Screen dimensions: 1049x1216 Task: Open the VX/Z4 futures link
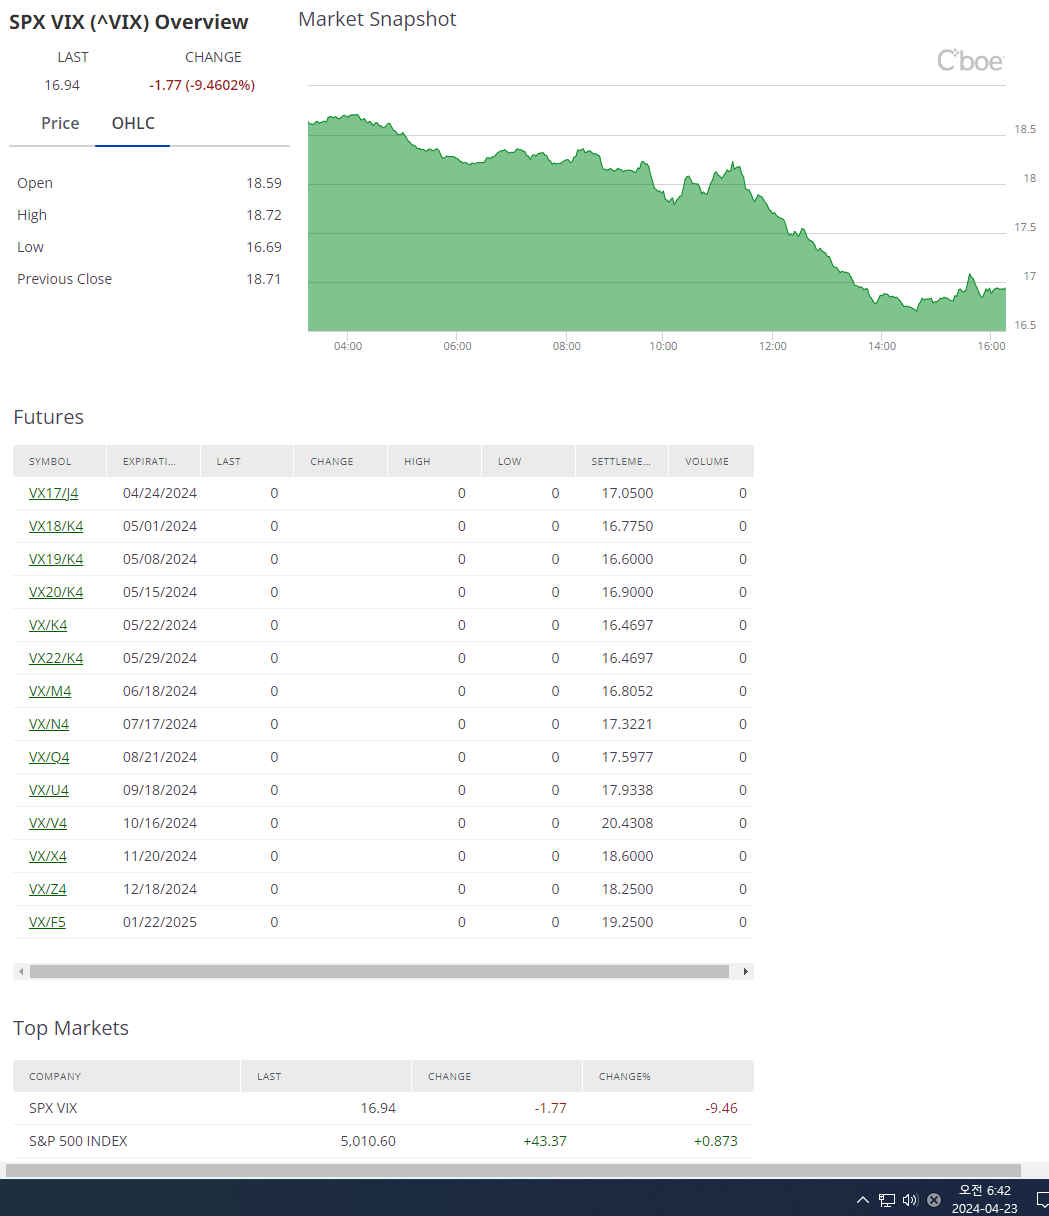[48, 889]
